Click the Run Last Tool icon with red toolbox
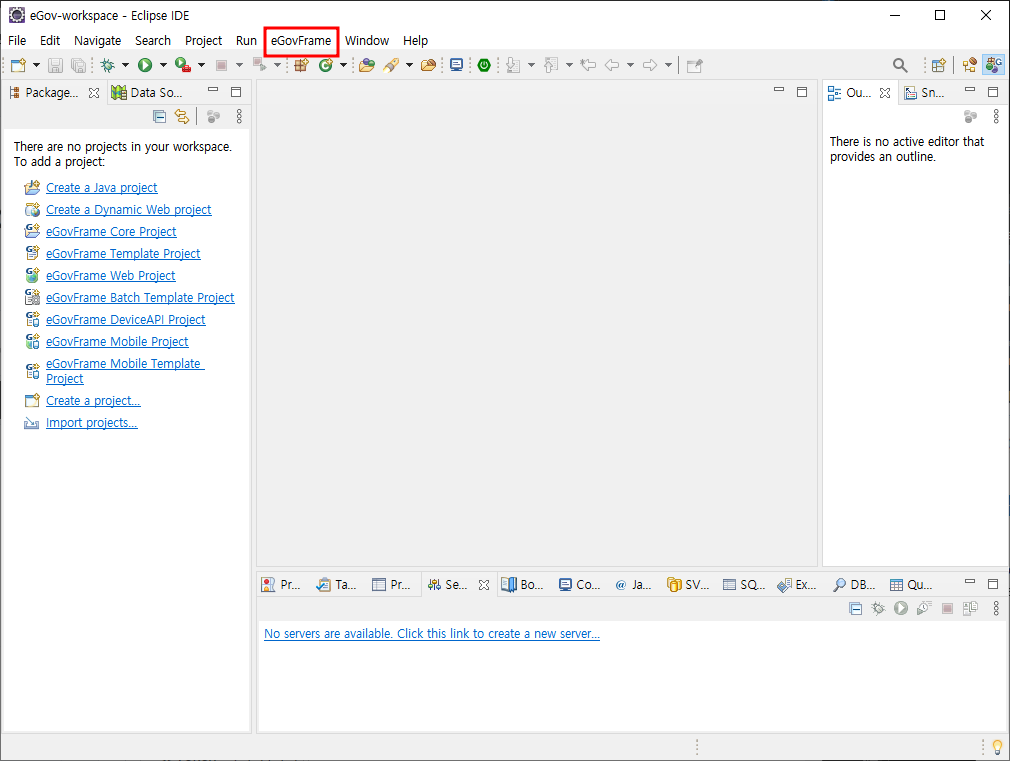Image resolution: width=1010 pixels, height=761 pixels. pyautogui.click(x=183, y=65)
